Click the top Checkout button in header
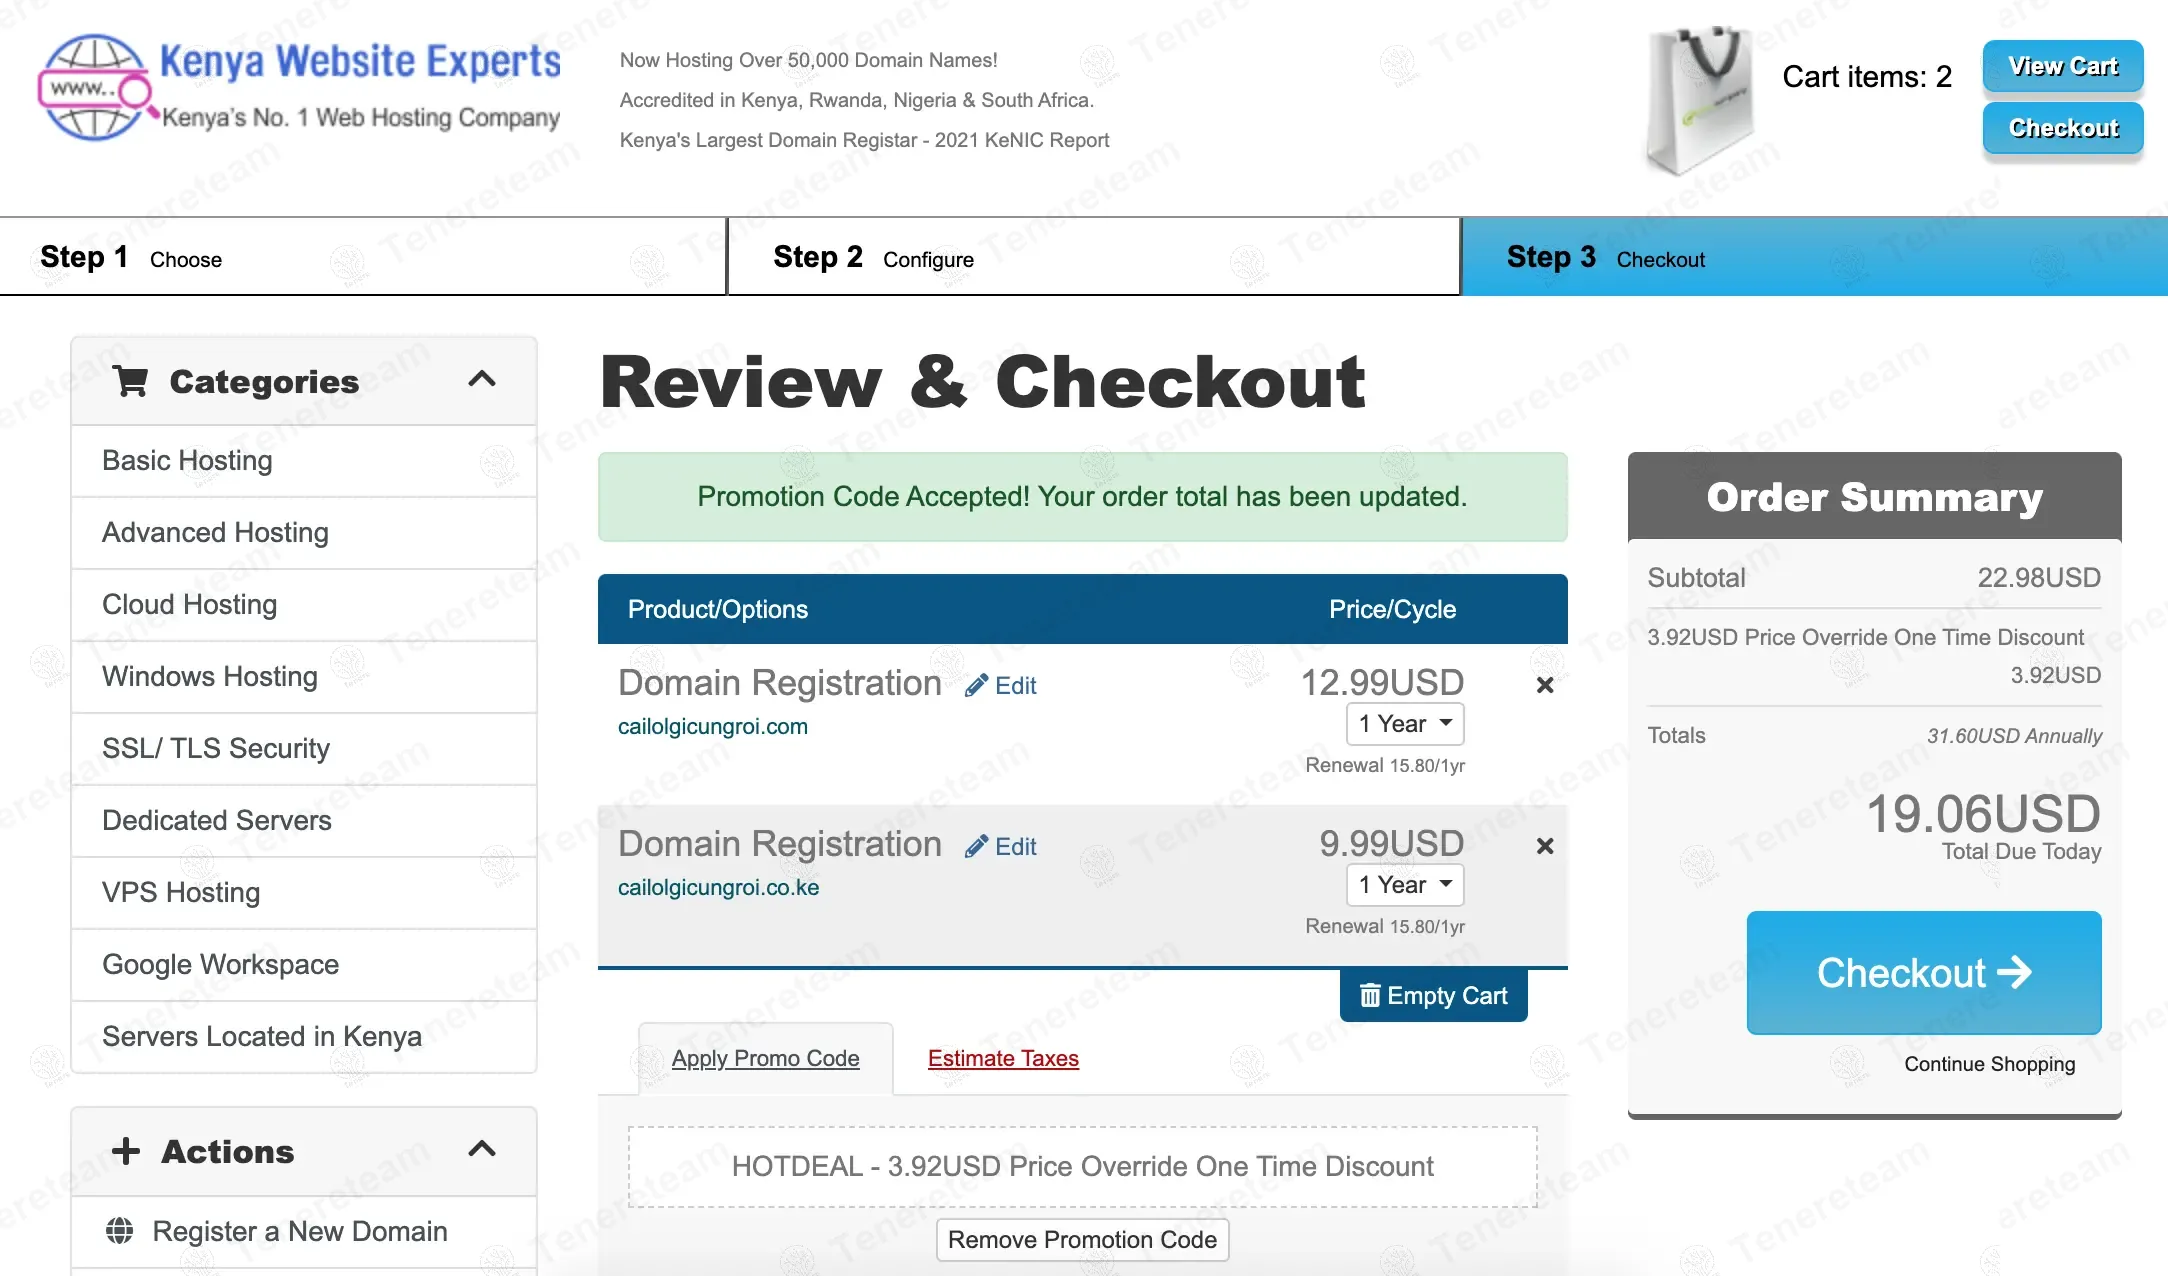 pos(2063,128)
